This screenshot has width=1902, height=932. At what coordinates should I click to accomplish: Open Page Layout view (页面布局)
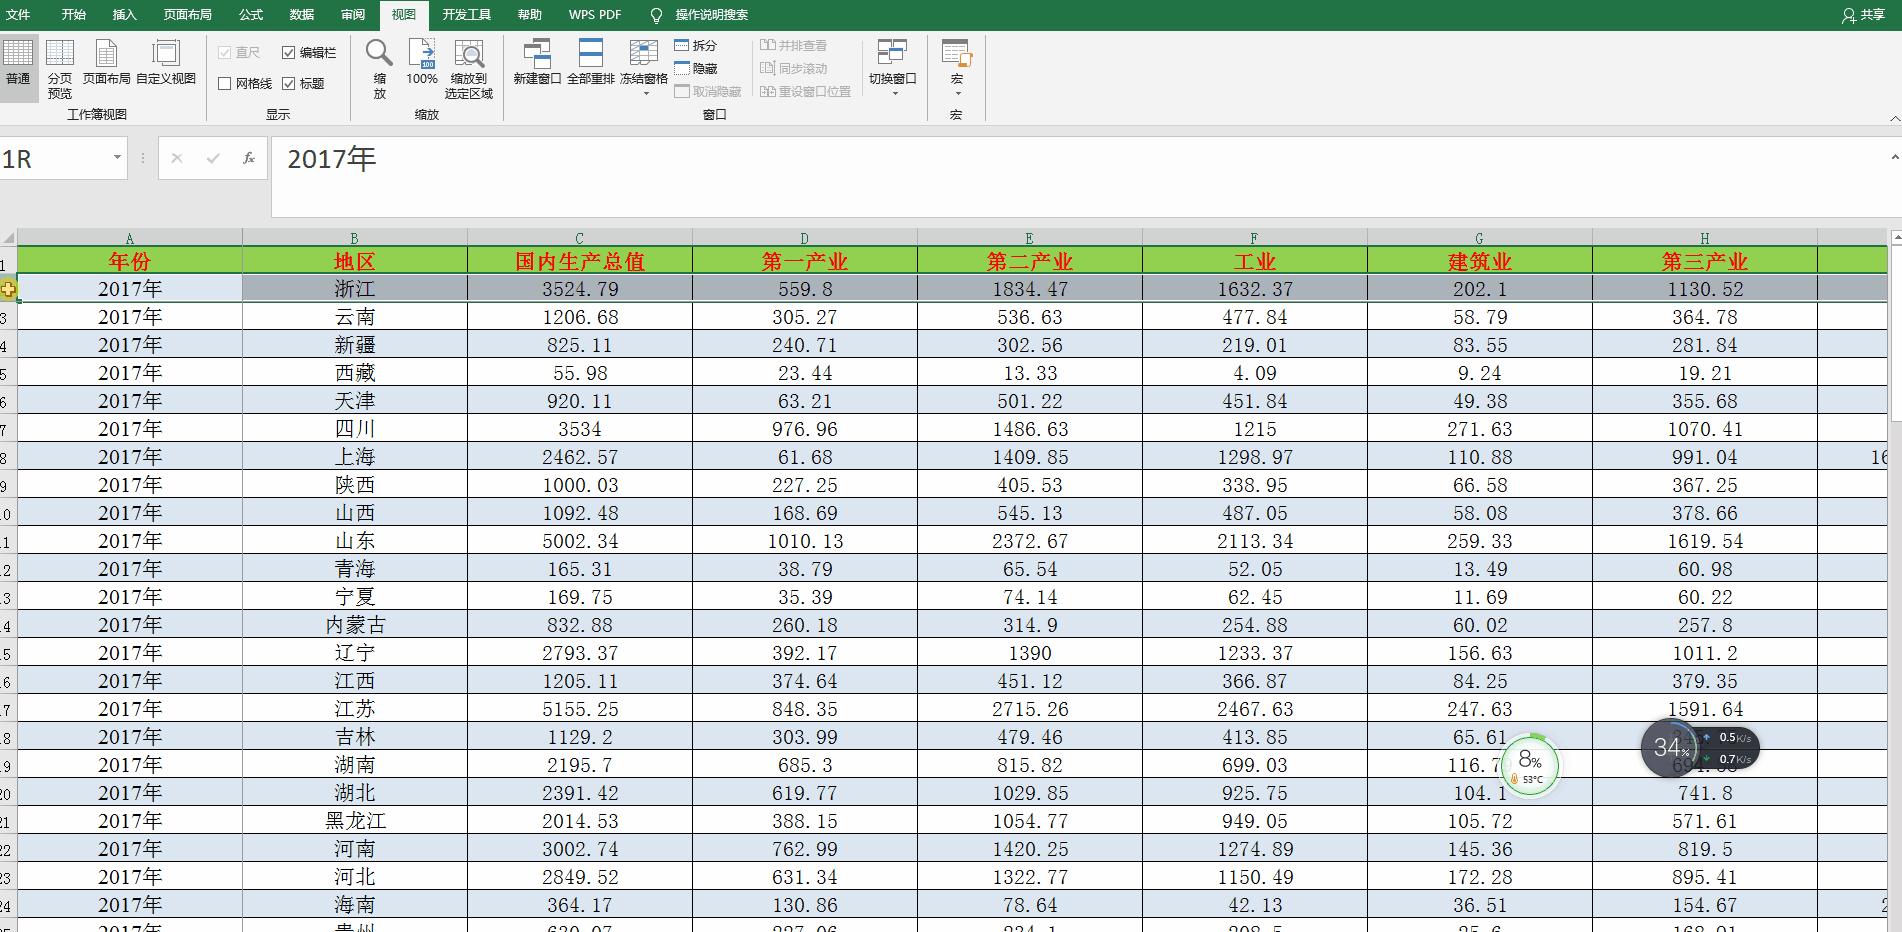point(106,62)
